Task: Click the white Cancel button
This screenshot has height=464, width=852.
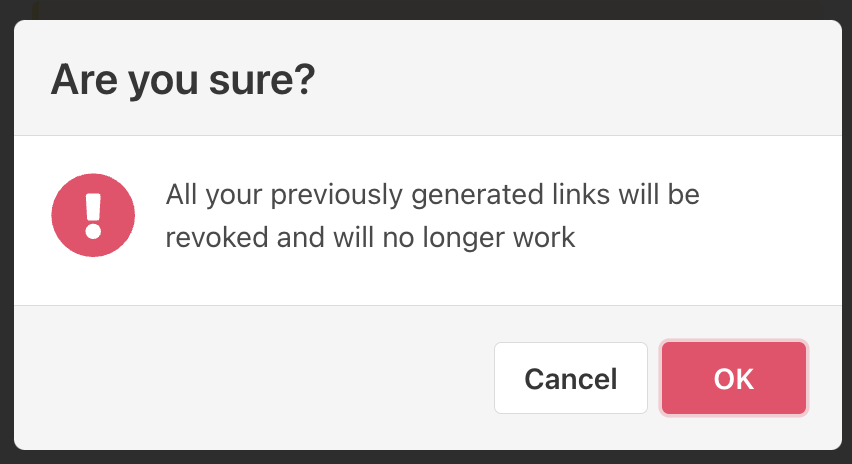Action: (571, 378)
